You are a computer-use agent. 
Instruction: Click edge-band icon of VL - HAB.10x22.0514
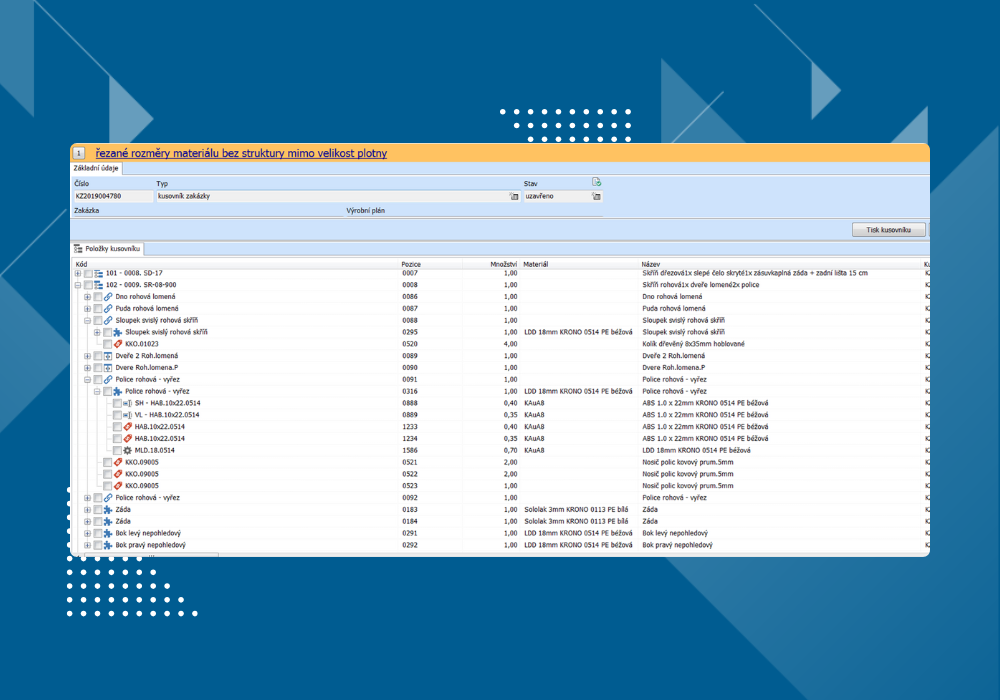[x=128, y=415]
